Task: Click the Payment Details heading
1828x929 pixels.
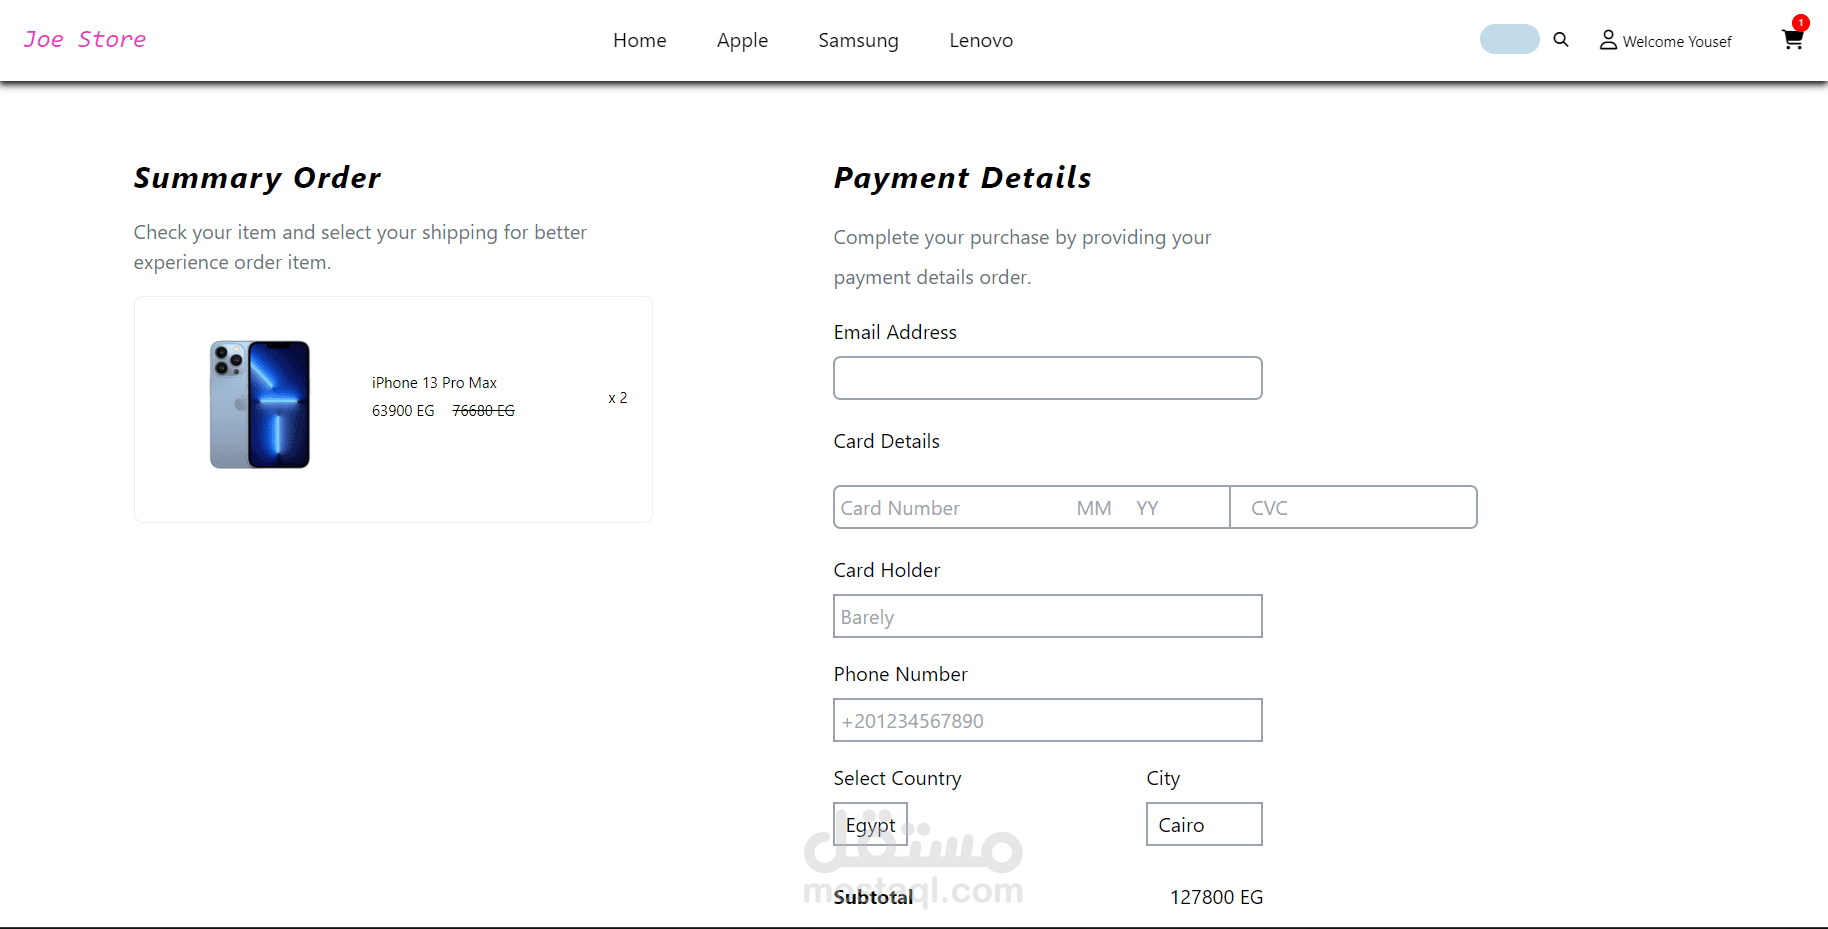Action: point(962,178)
